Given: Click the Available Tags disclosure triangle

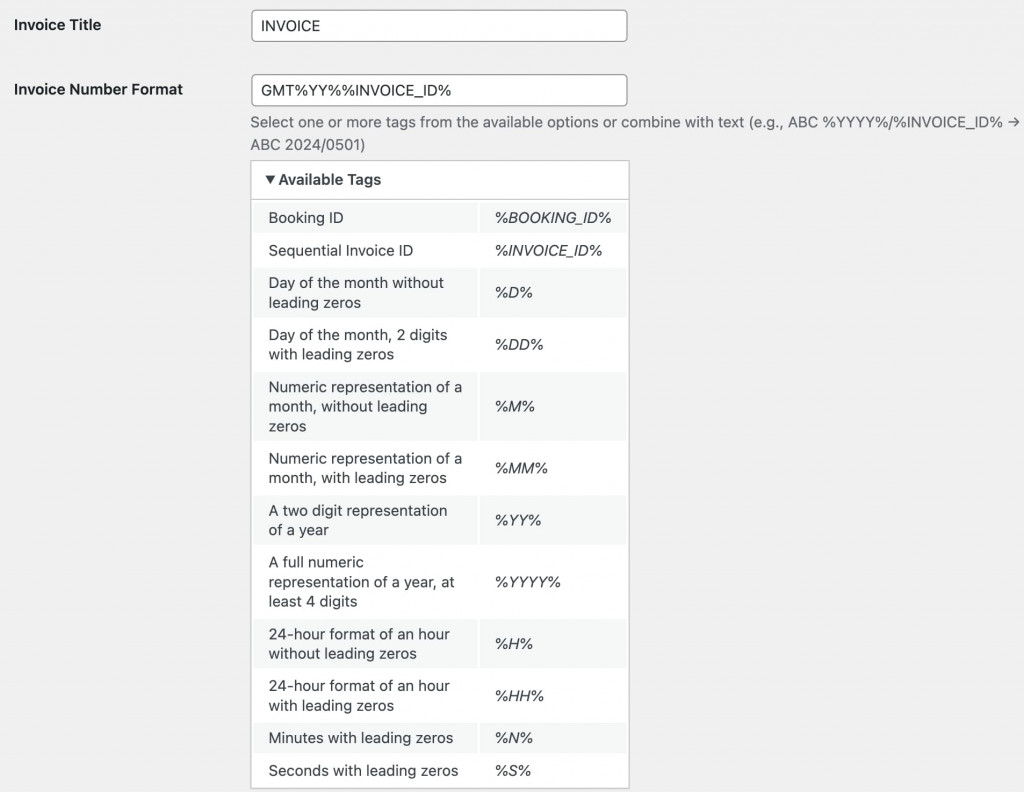Looking at the screenshot, I should 269,179.
